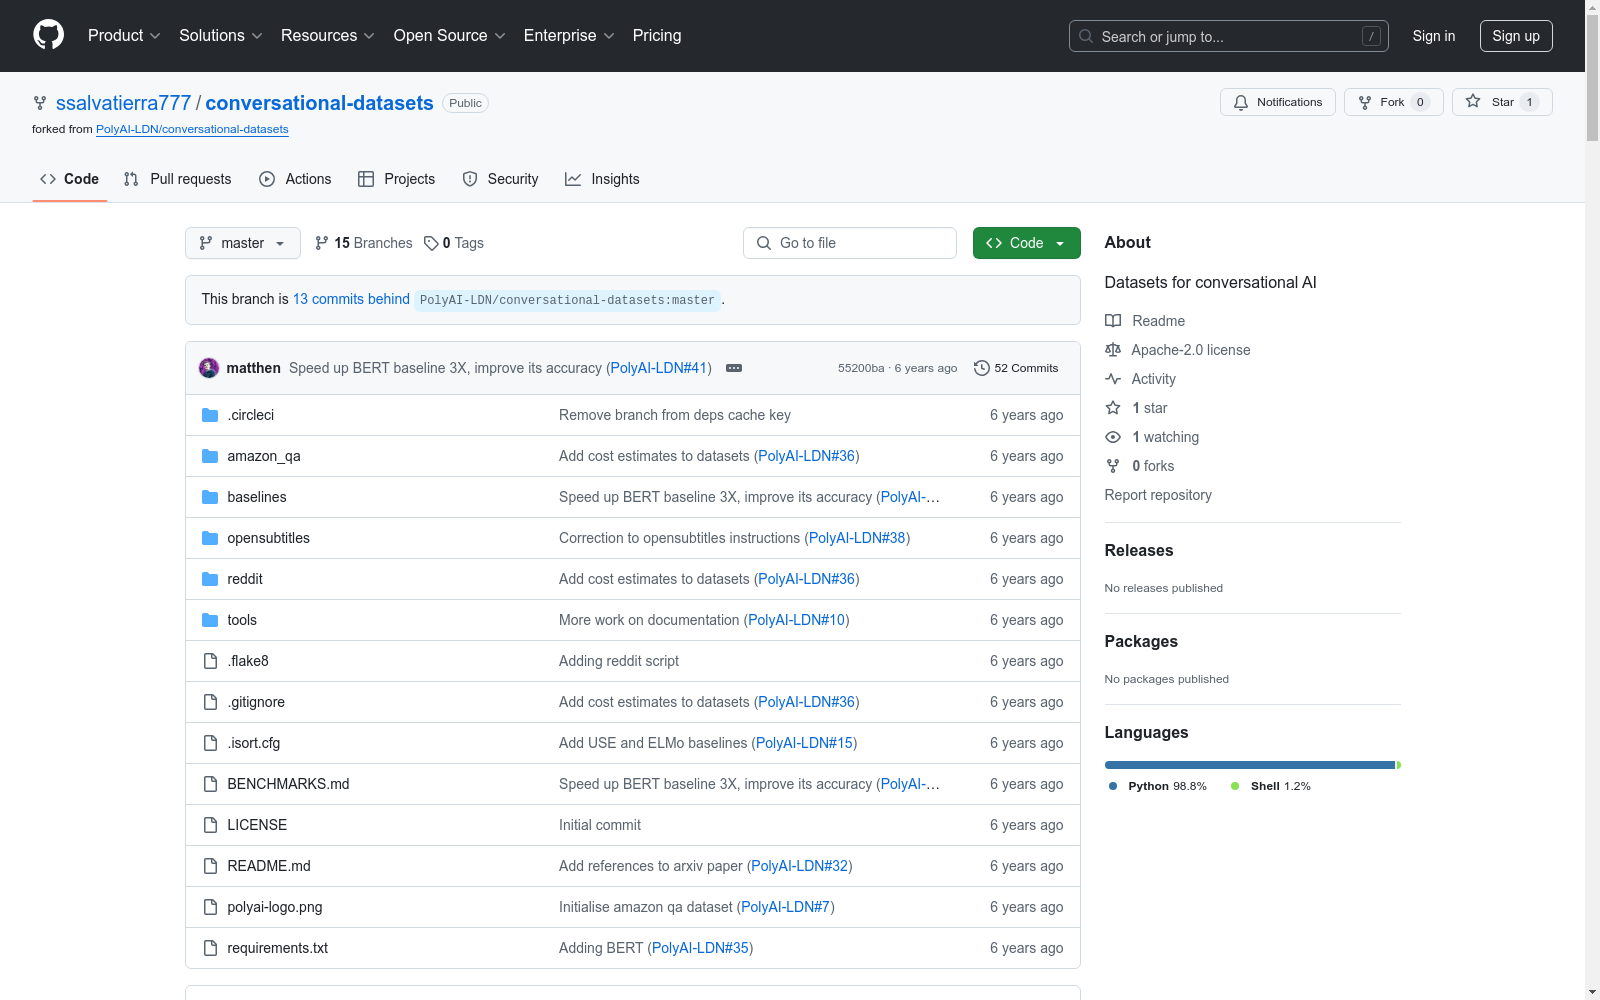
Task: Open the Pricing page link
Action: pyautogui.click(x=657, y=36)
